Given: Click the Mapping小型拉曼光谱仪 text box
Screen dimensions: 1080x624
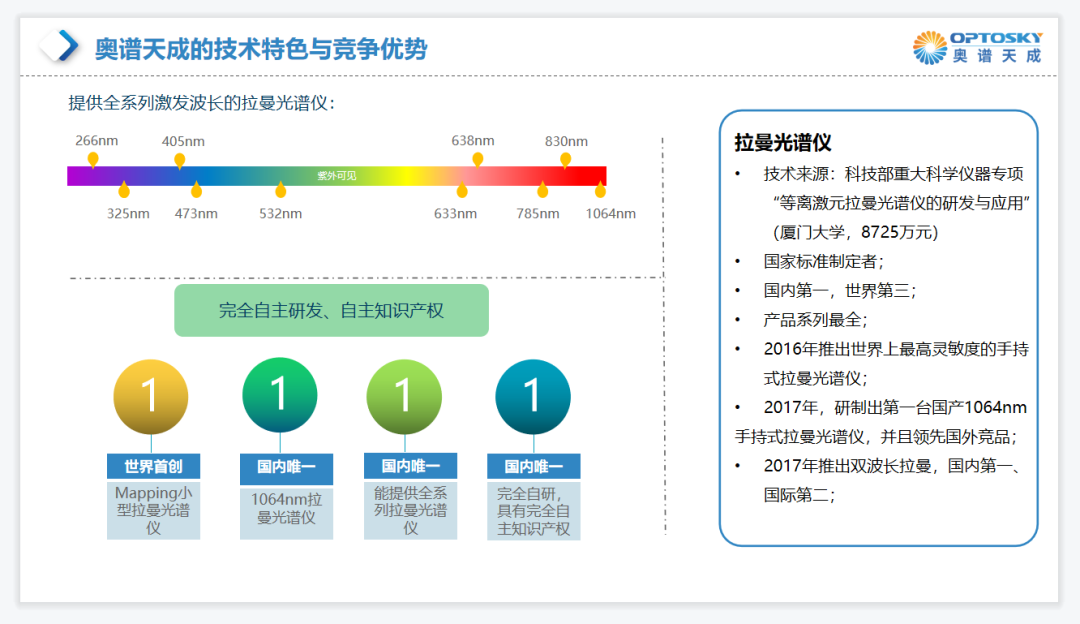Looking at the screenshot, I should click(x=154, y=510).
